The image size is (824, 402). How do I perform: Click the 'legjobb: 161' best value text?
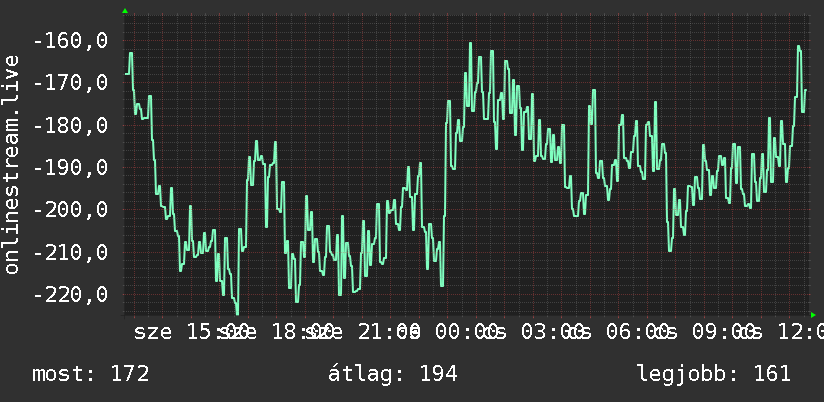[714, 374]
